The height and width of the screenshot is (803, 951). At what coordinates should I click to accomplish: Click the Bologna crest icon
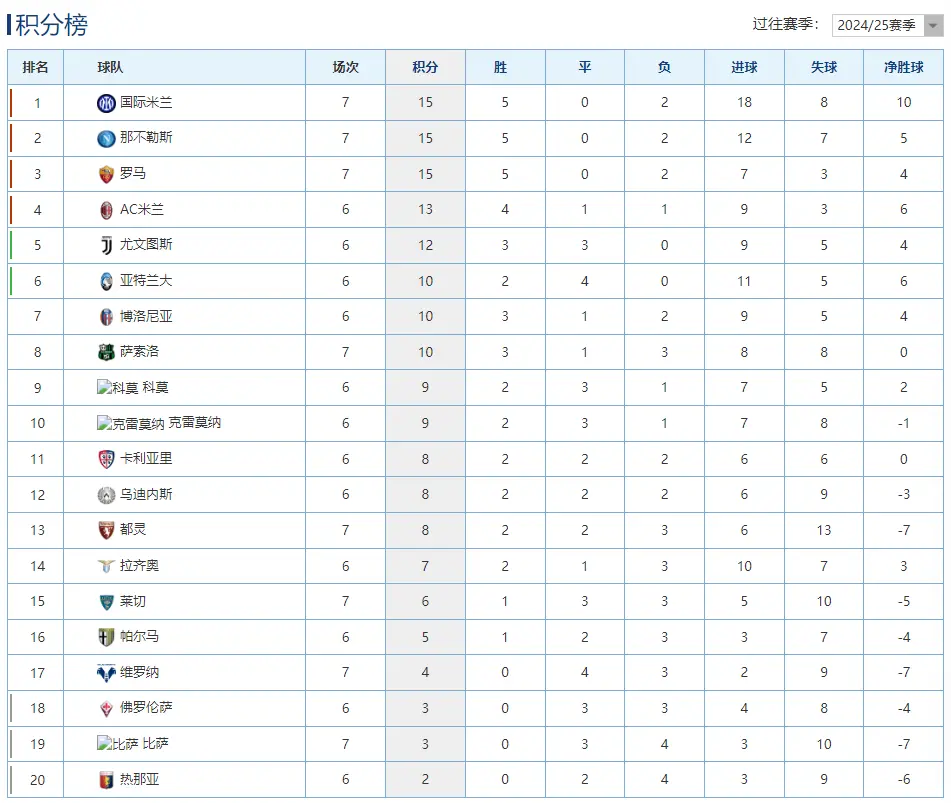click(105, 316)
